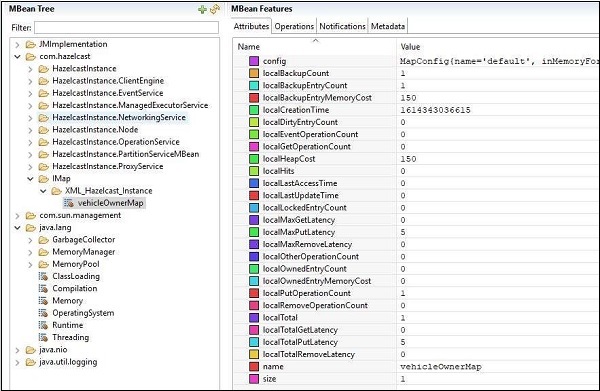Click the localBackupEntryCount attribute icon

254,85
